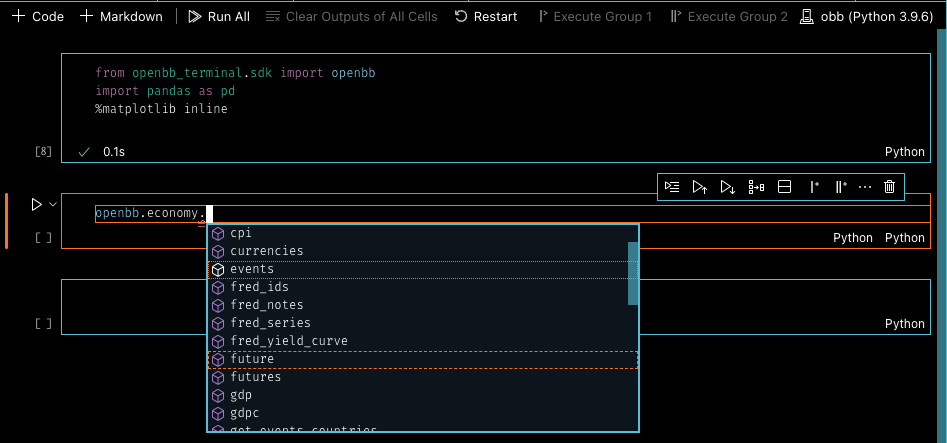The width and height of the screenshot is (947, 443).
Task: Select currencies autocomplete suggestion
Action: (423, 251)
